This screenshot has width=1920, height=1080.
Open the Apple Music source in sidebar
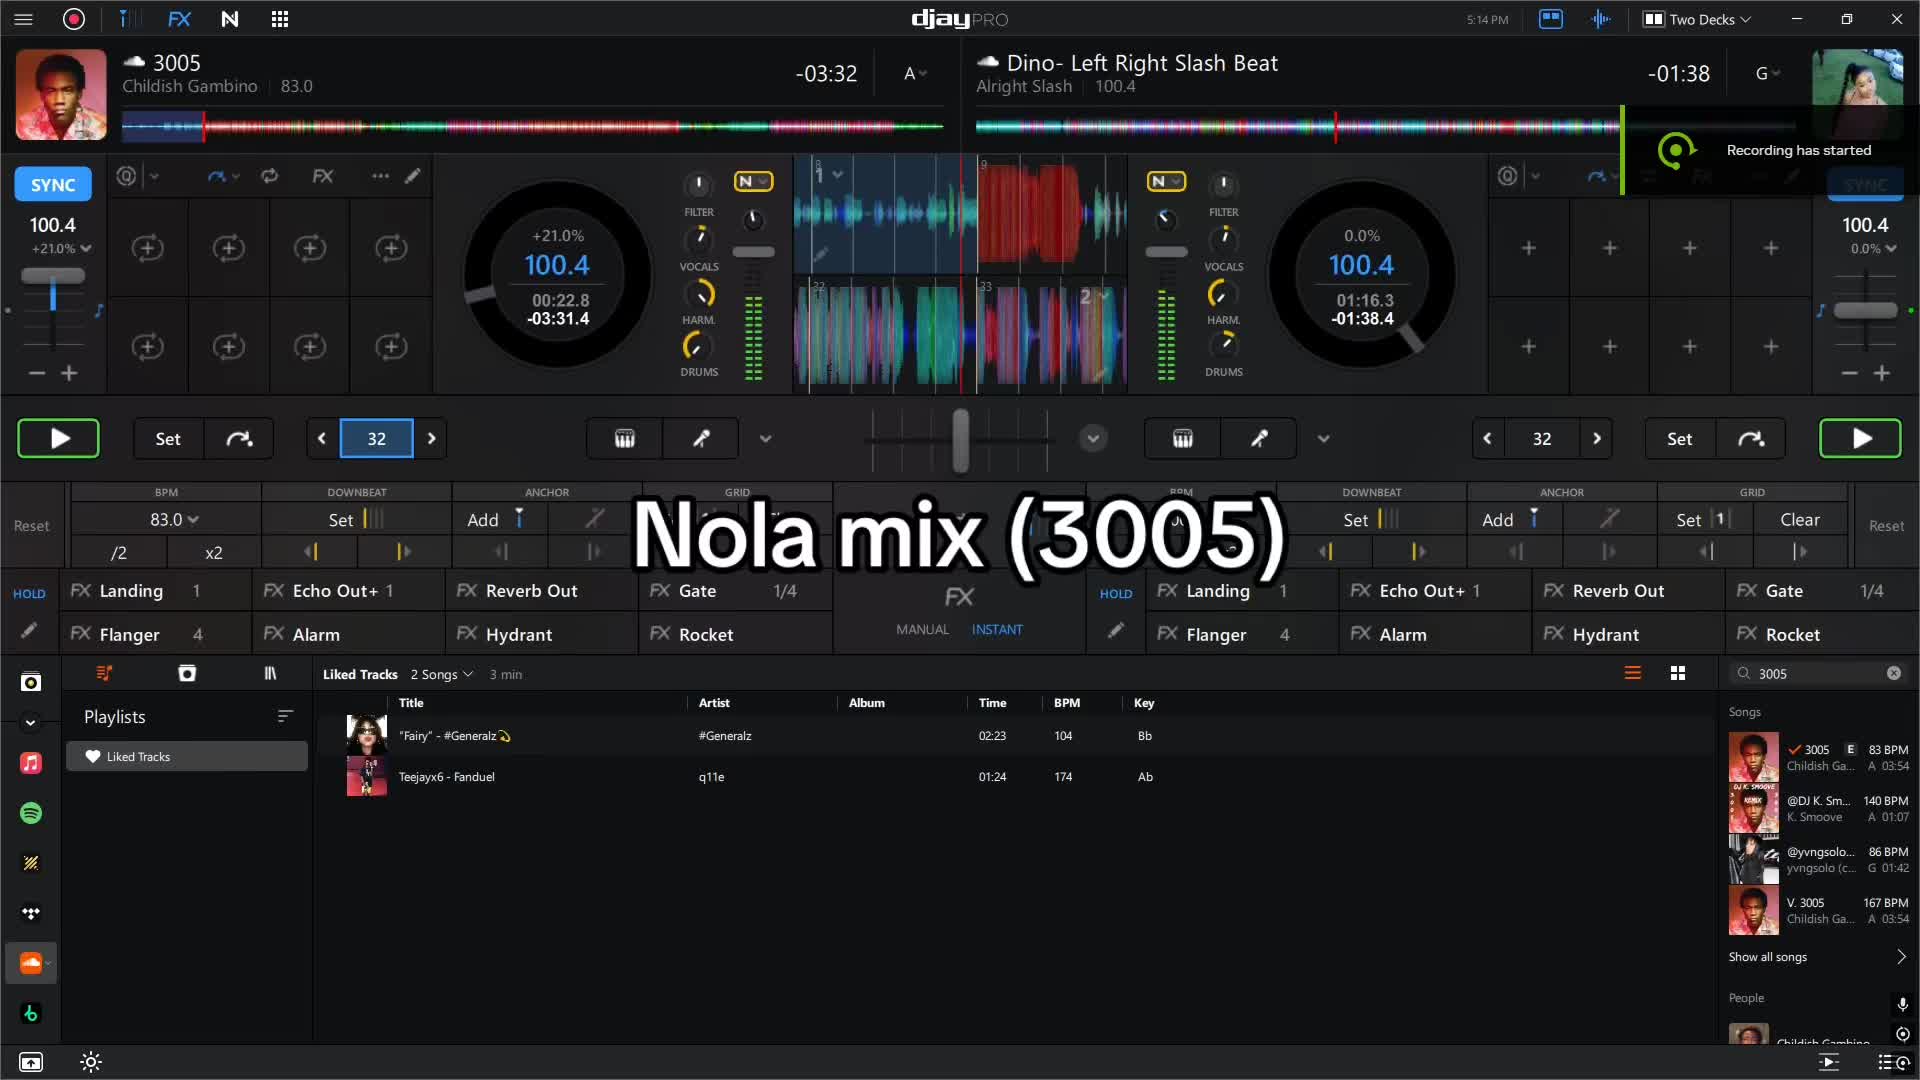click(31, 764)
